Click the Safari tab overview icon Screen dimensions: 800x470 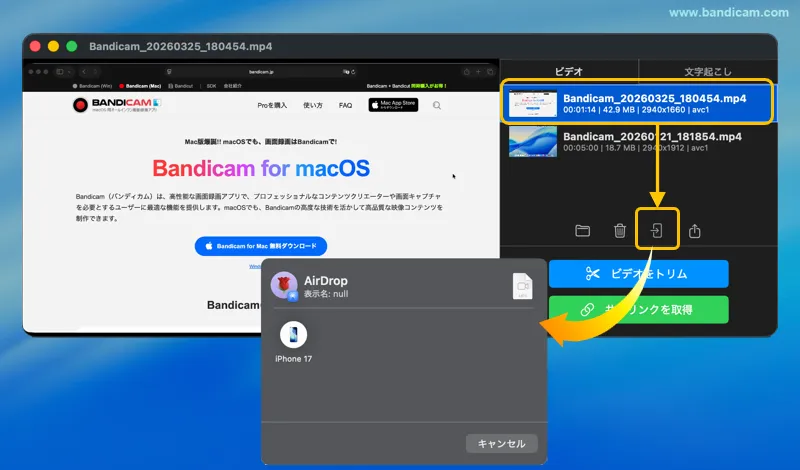coord(490,72)
